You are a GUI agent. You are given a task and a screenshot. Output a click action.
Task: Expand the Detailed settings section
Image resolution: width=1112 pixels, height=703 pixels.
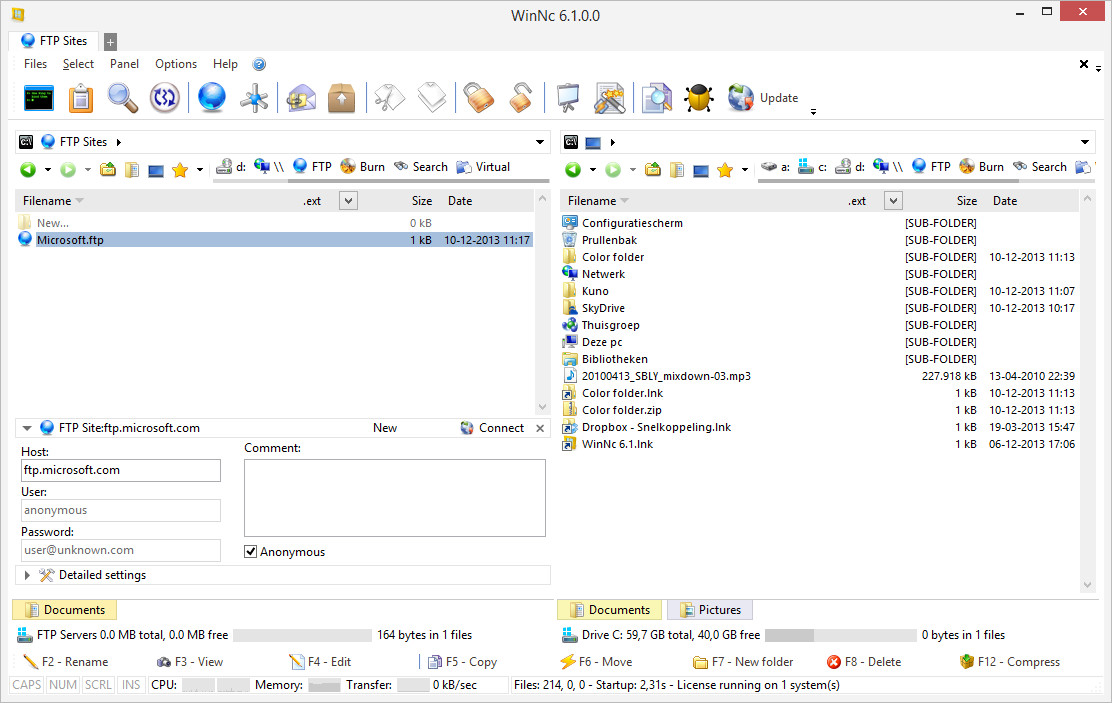coord(27,575)
